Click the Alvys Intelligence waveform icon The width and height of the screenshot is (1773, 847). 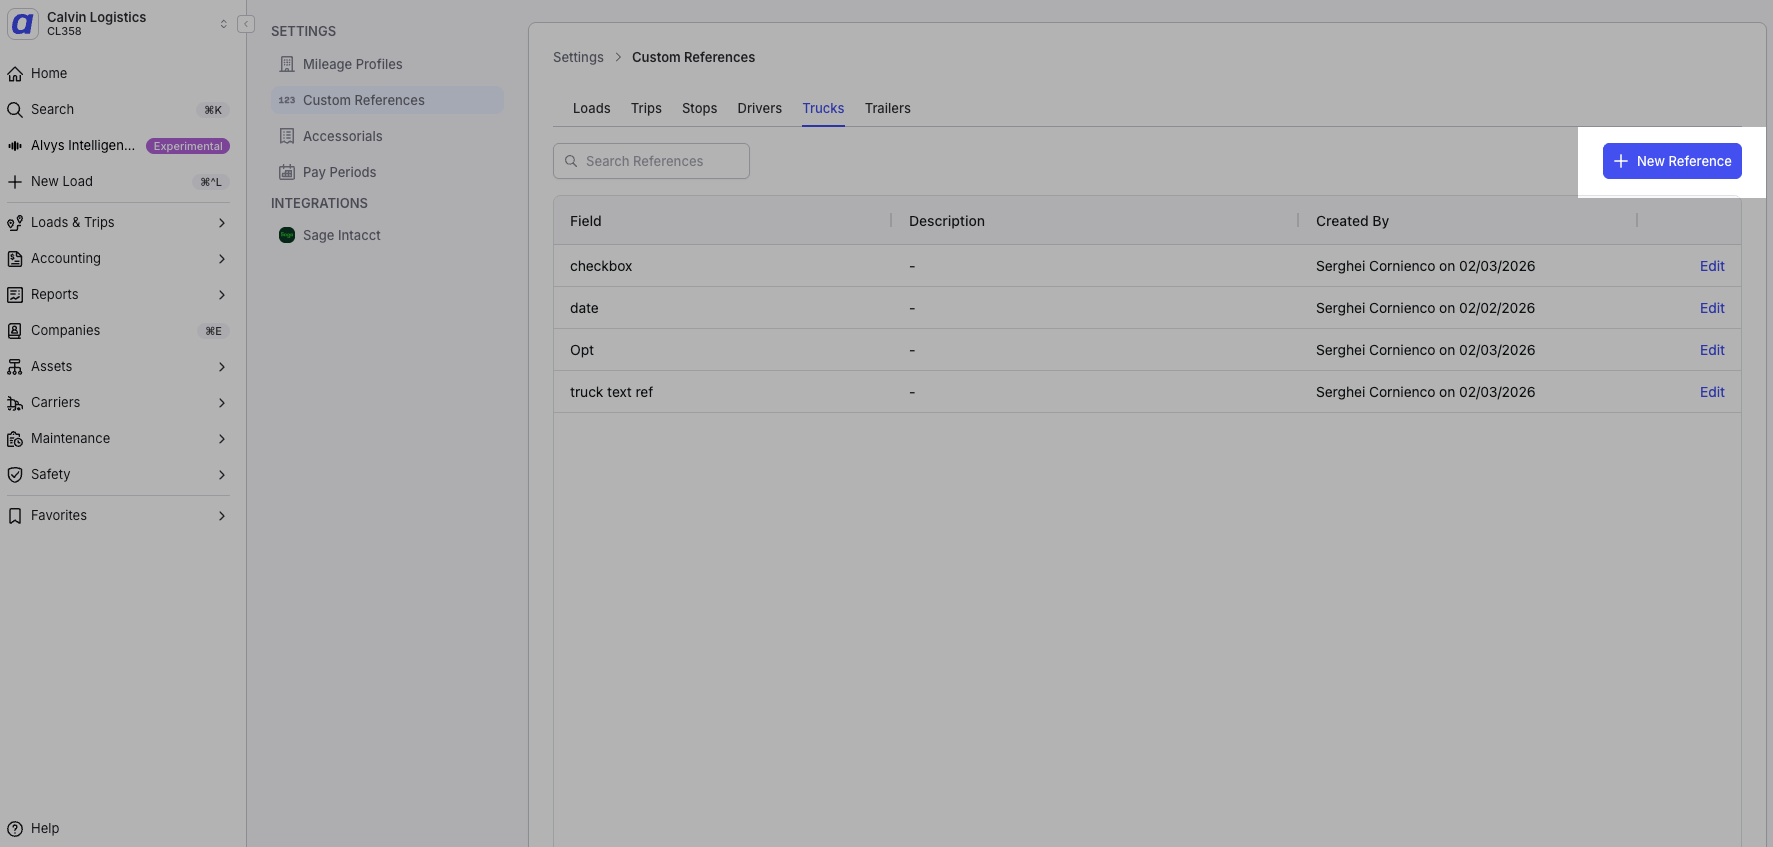tap(15, 146)
